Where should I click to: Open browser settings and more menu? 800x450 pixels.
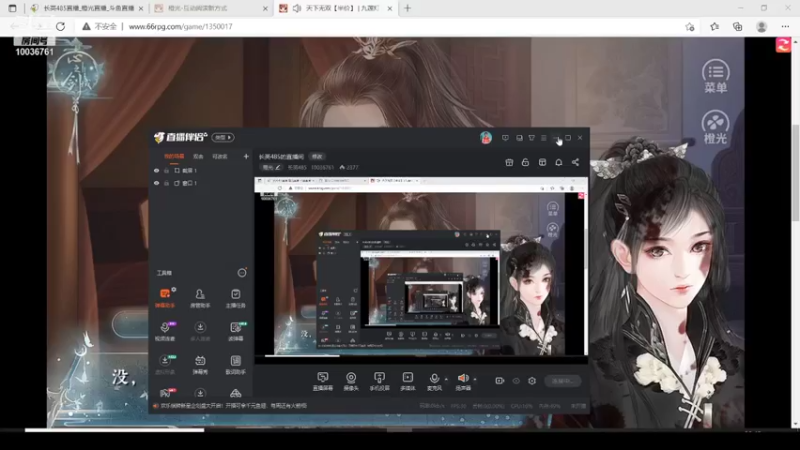coord(785,27)
